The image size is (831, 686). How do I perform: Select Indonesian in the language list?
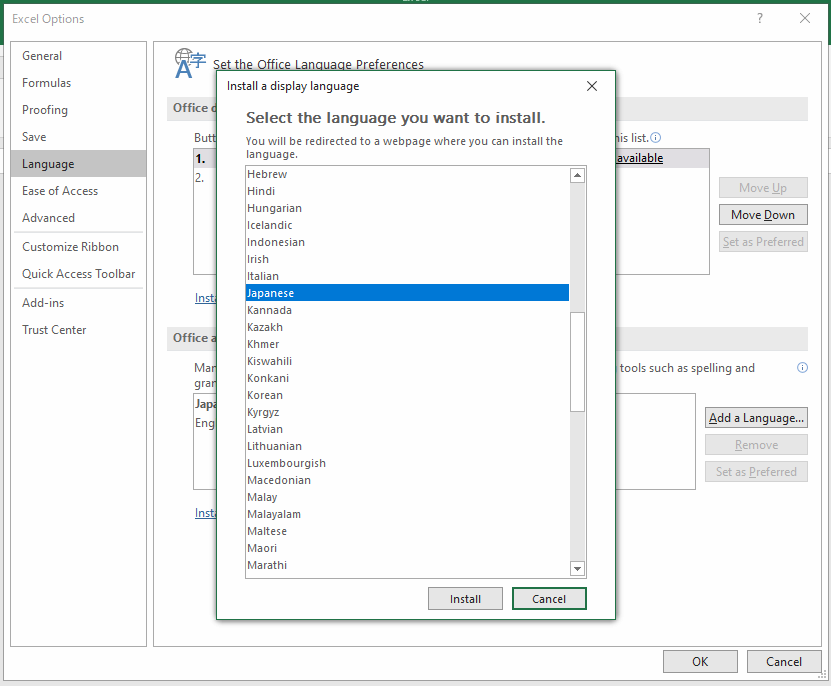(x=407, y=242)
